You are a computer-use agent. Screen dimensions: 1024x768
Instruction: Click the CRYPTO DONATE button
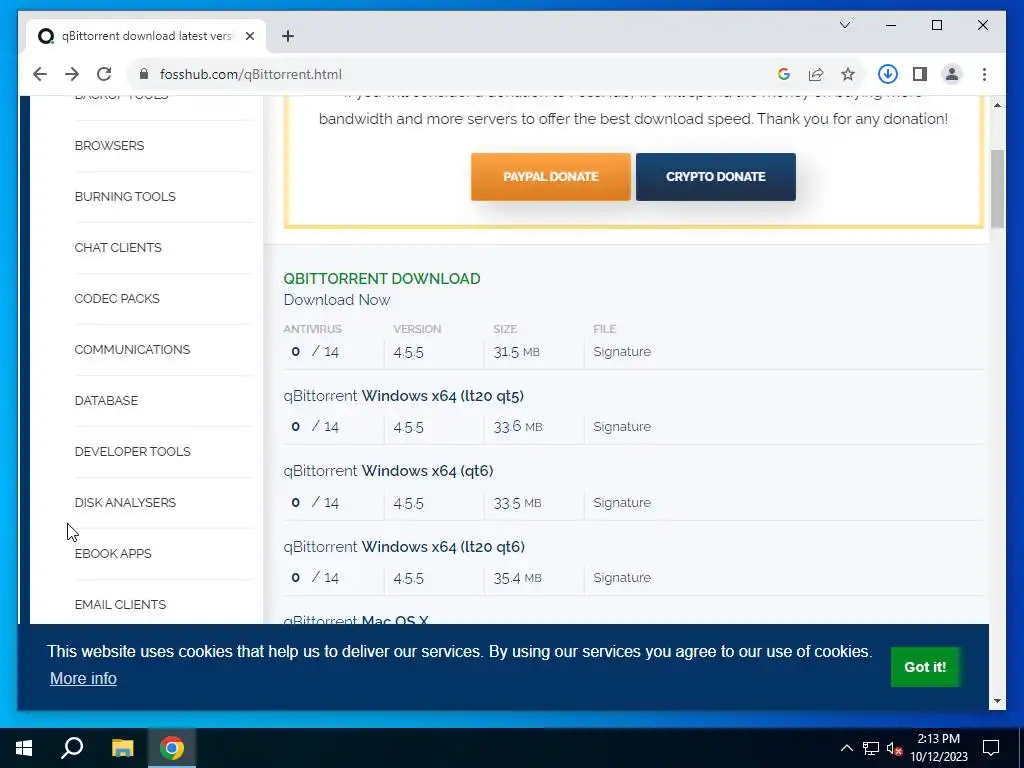716,177
